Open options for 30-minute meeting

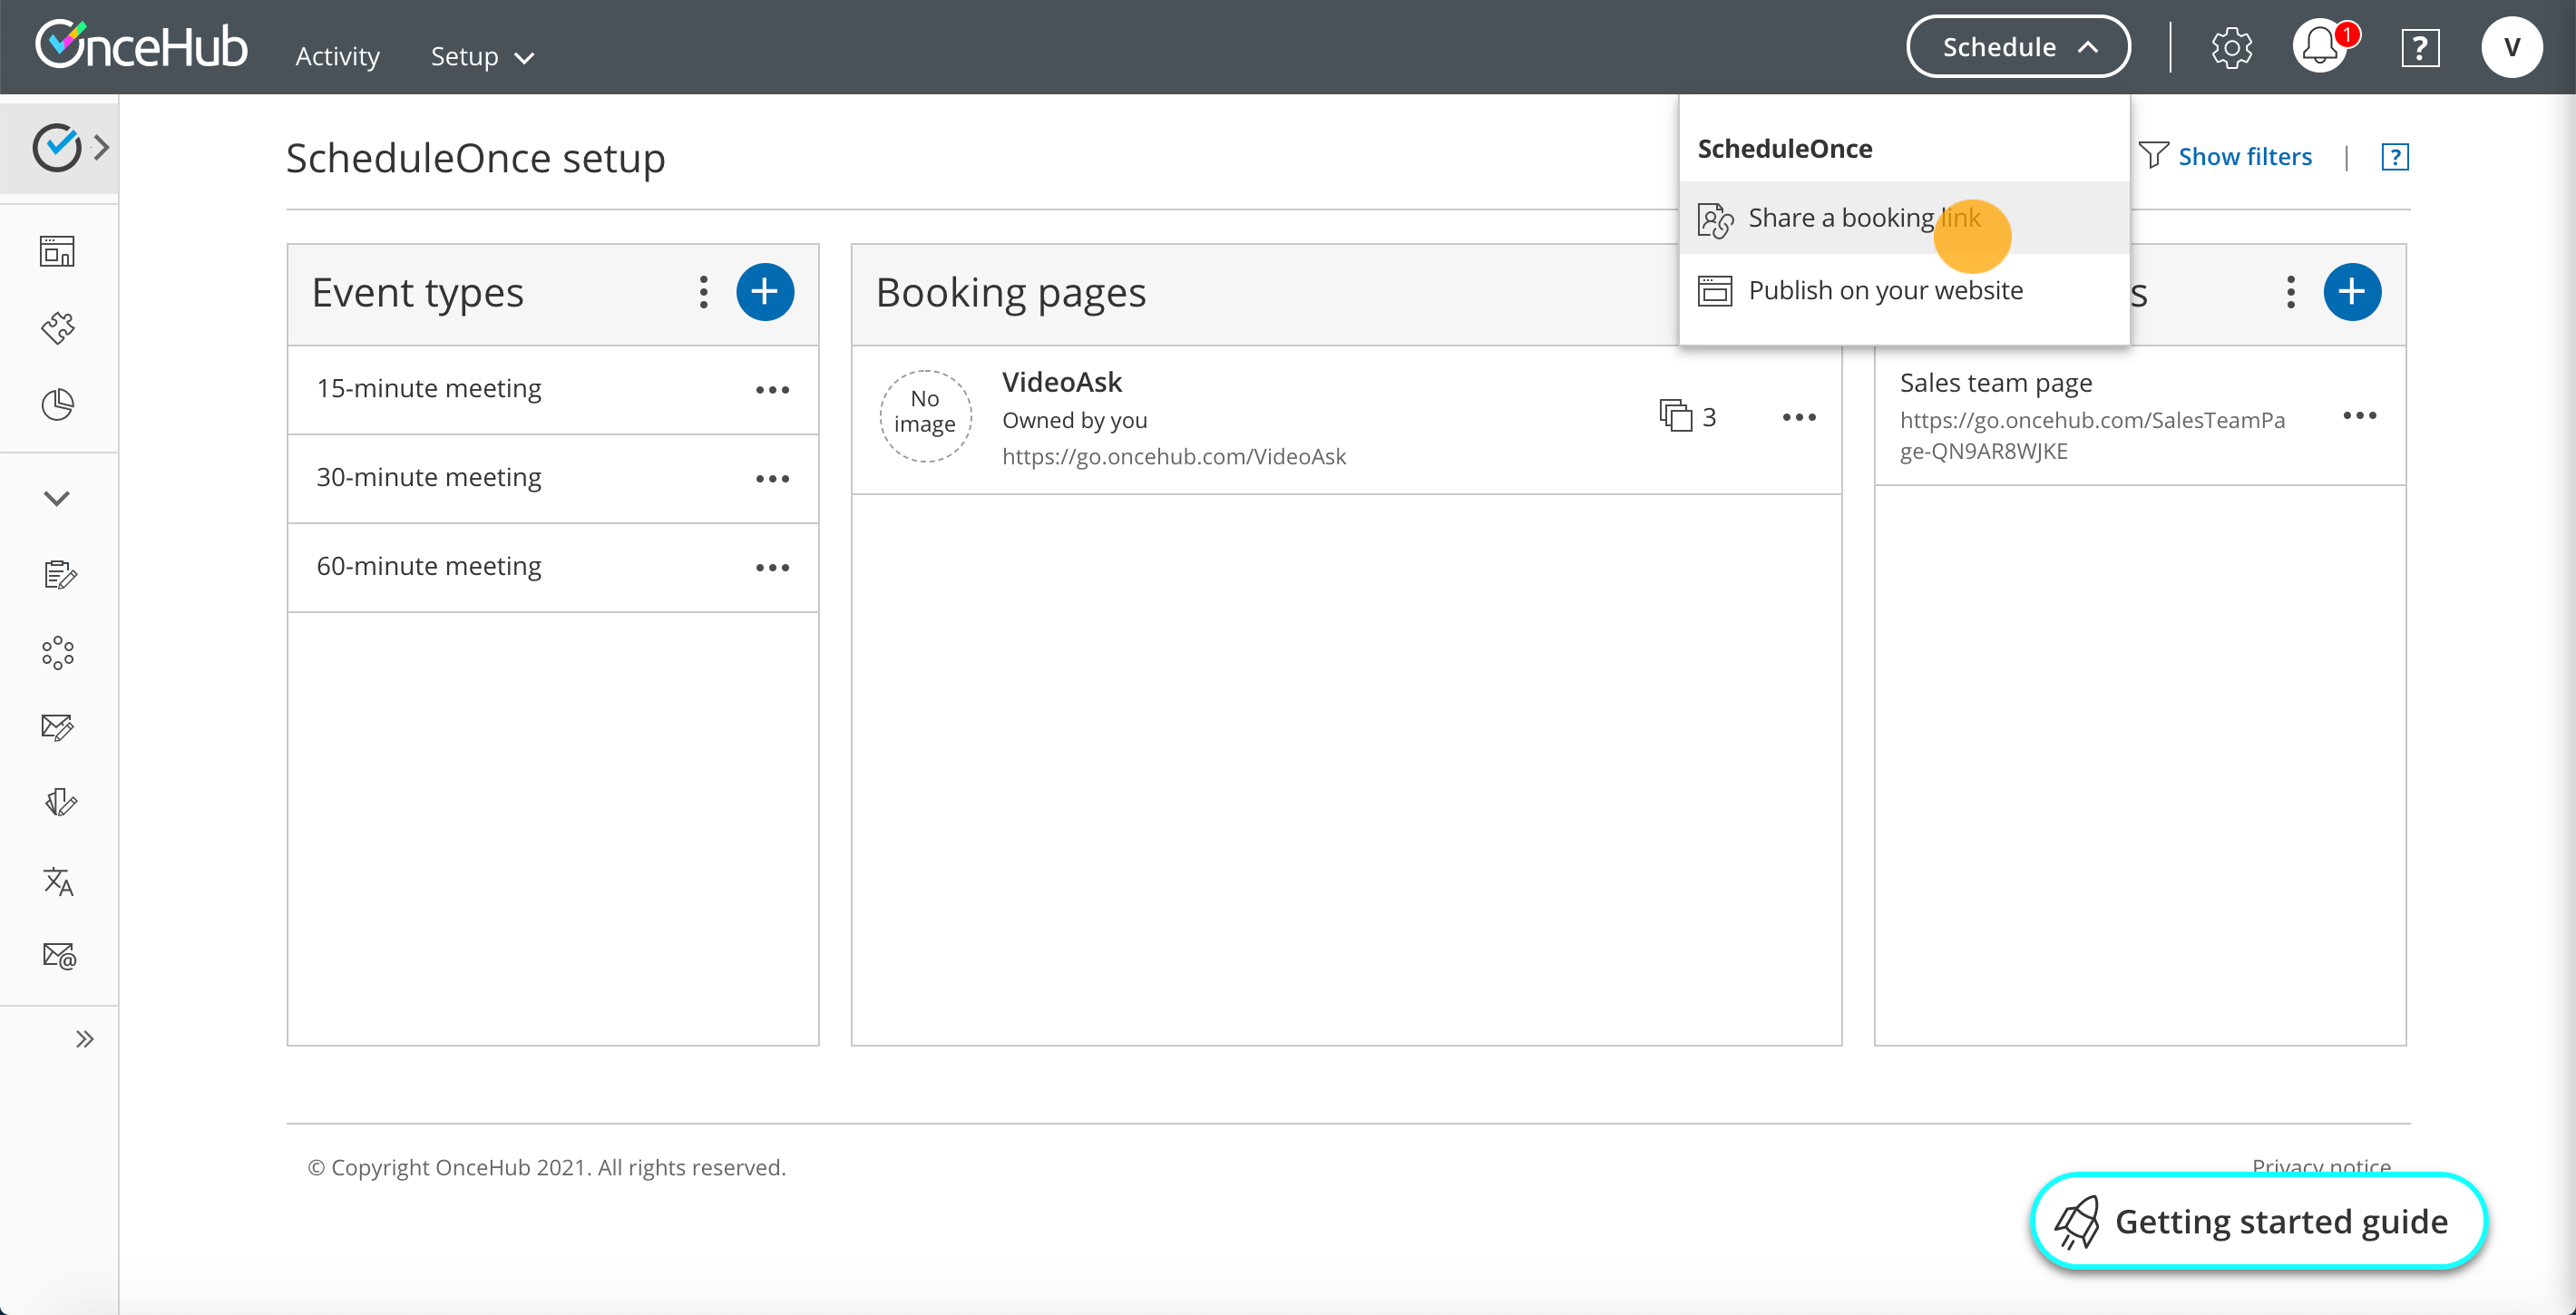coord(772,479)
